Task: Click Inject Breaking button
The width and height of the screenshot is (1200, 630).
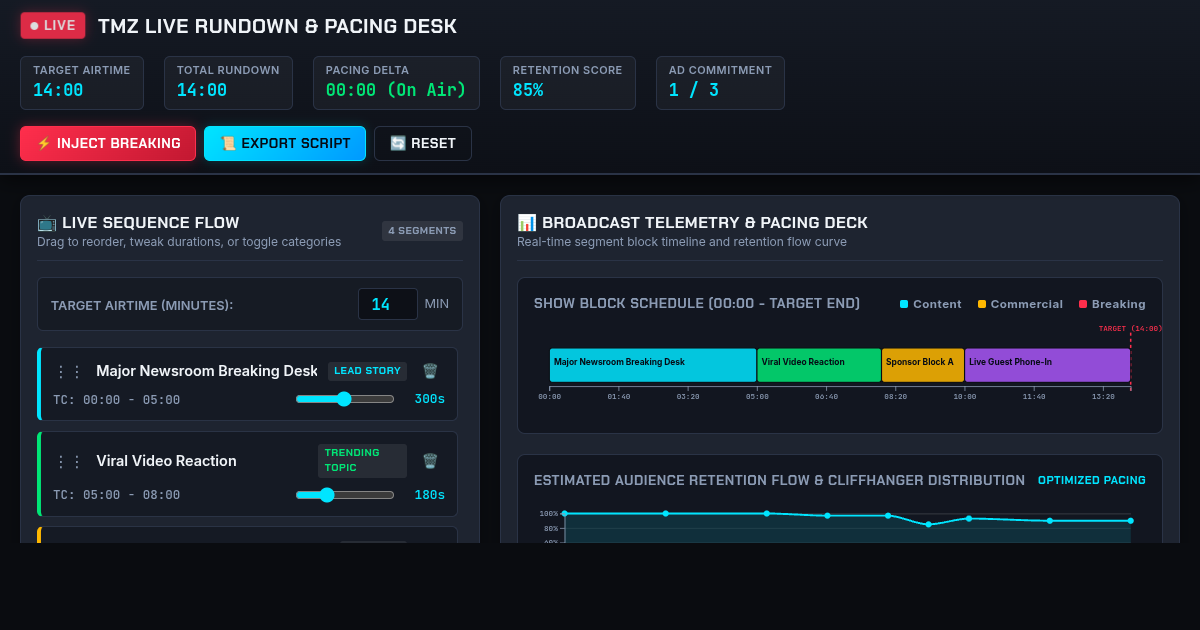Action: coord(108,143)
